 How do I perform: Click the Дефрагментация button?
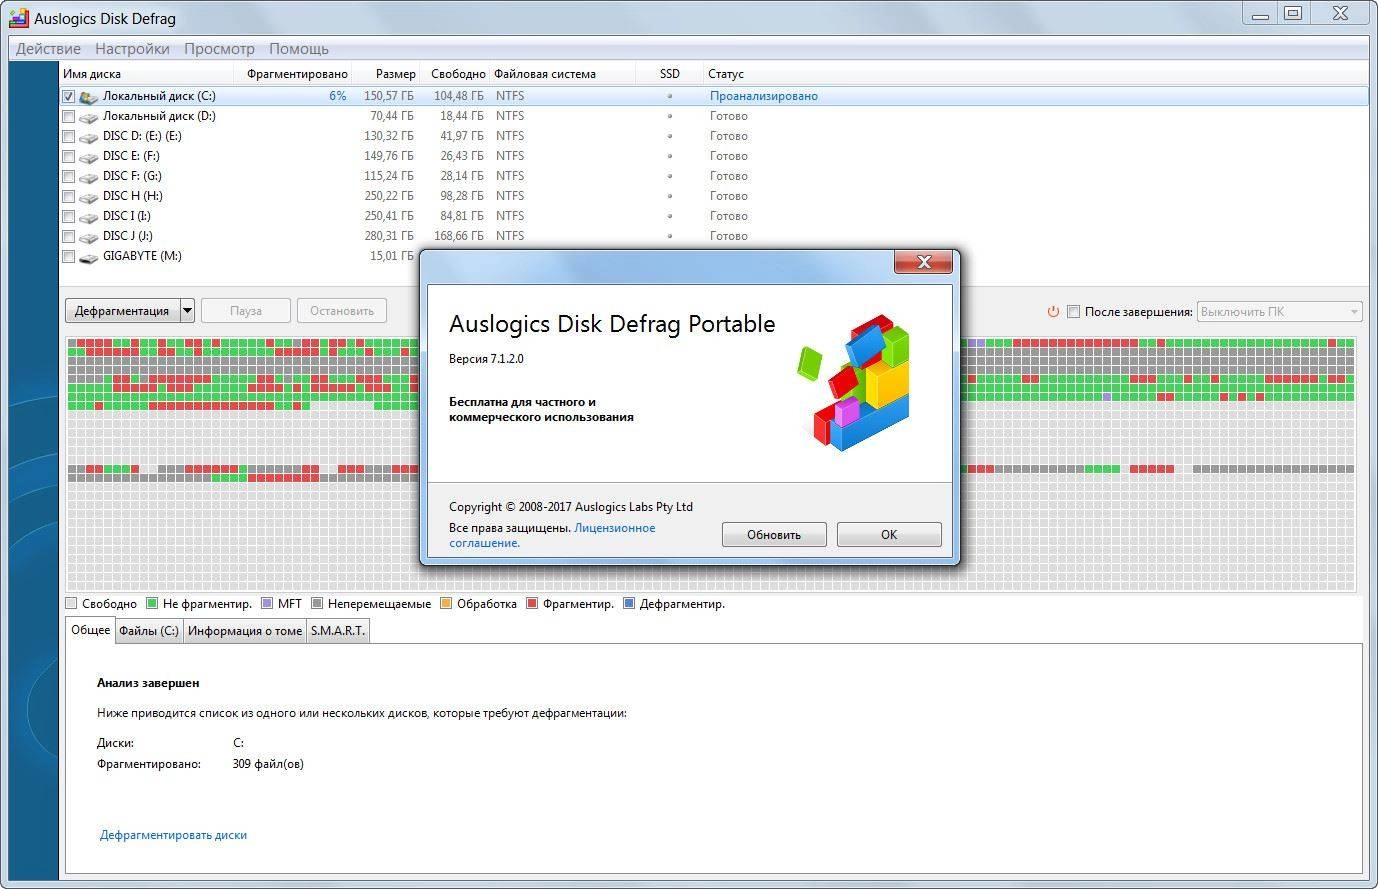(x=122, y=311)
